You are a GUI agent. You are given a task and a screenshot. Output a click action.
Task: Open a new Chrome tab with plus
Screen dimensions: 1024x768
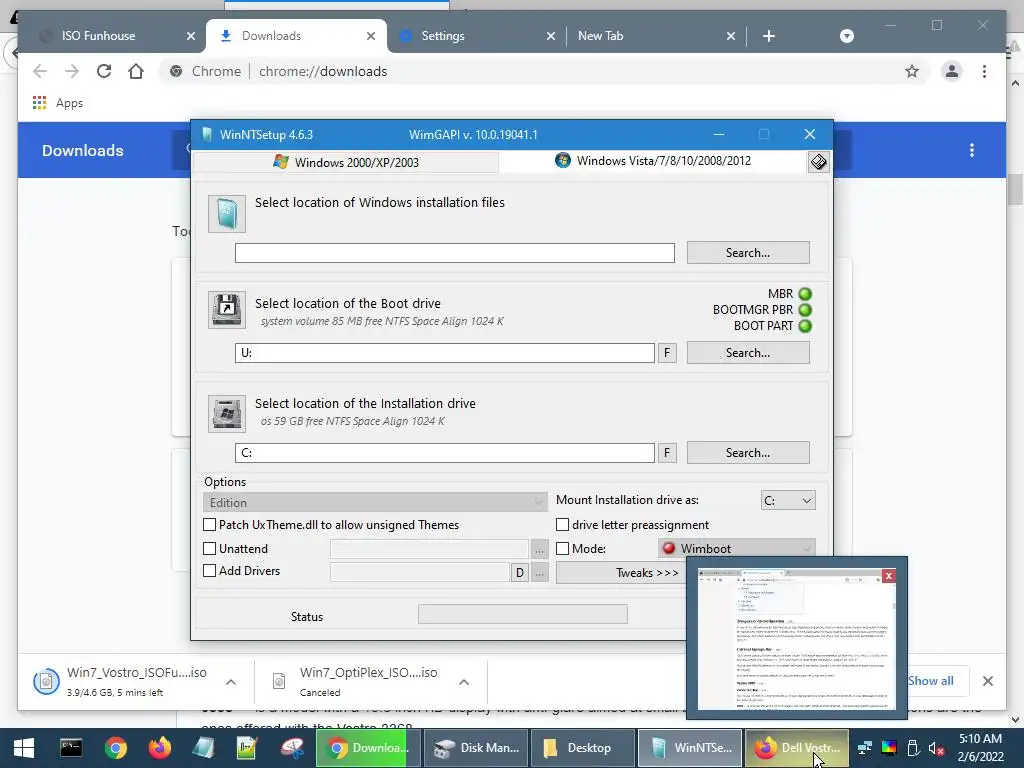[769, 36]
